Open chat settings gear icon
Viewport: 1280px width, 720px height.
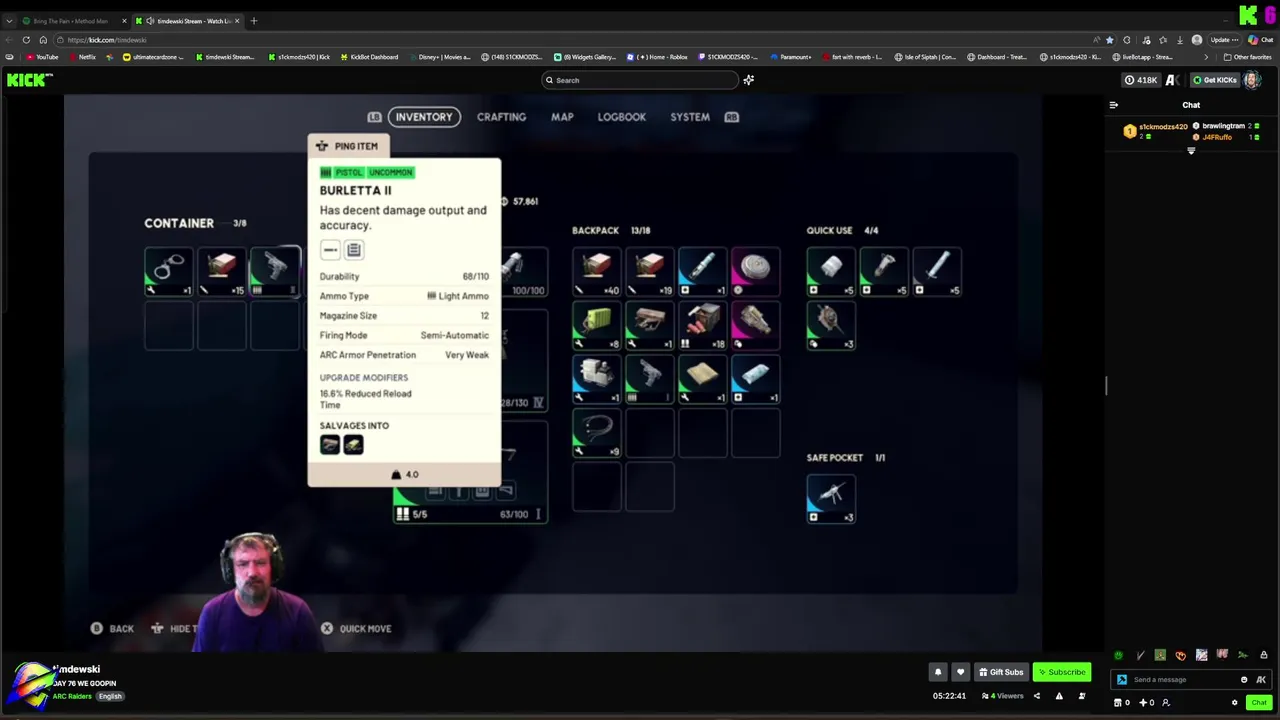[1235, 703]
